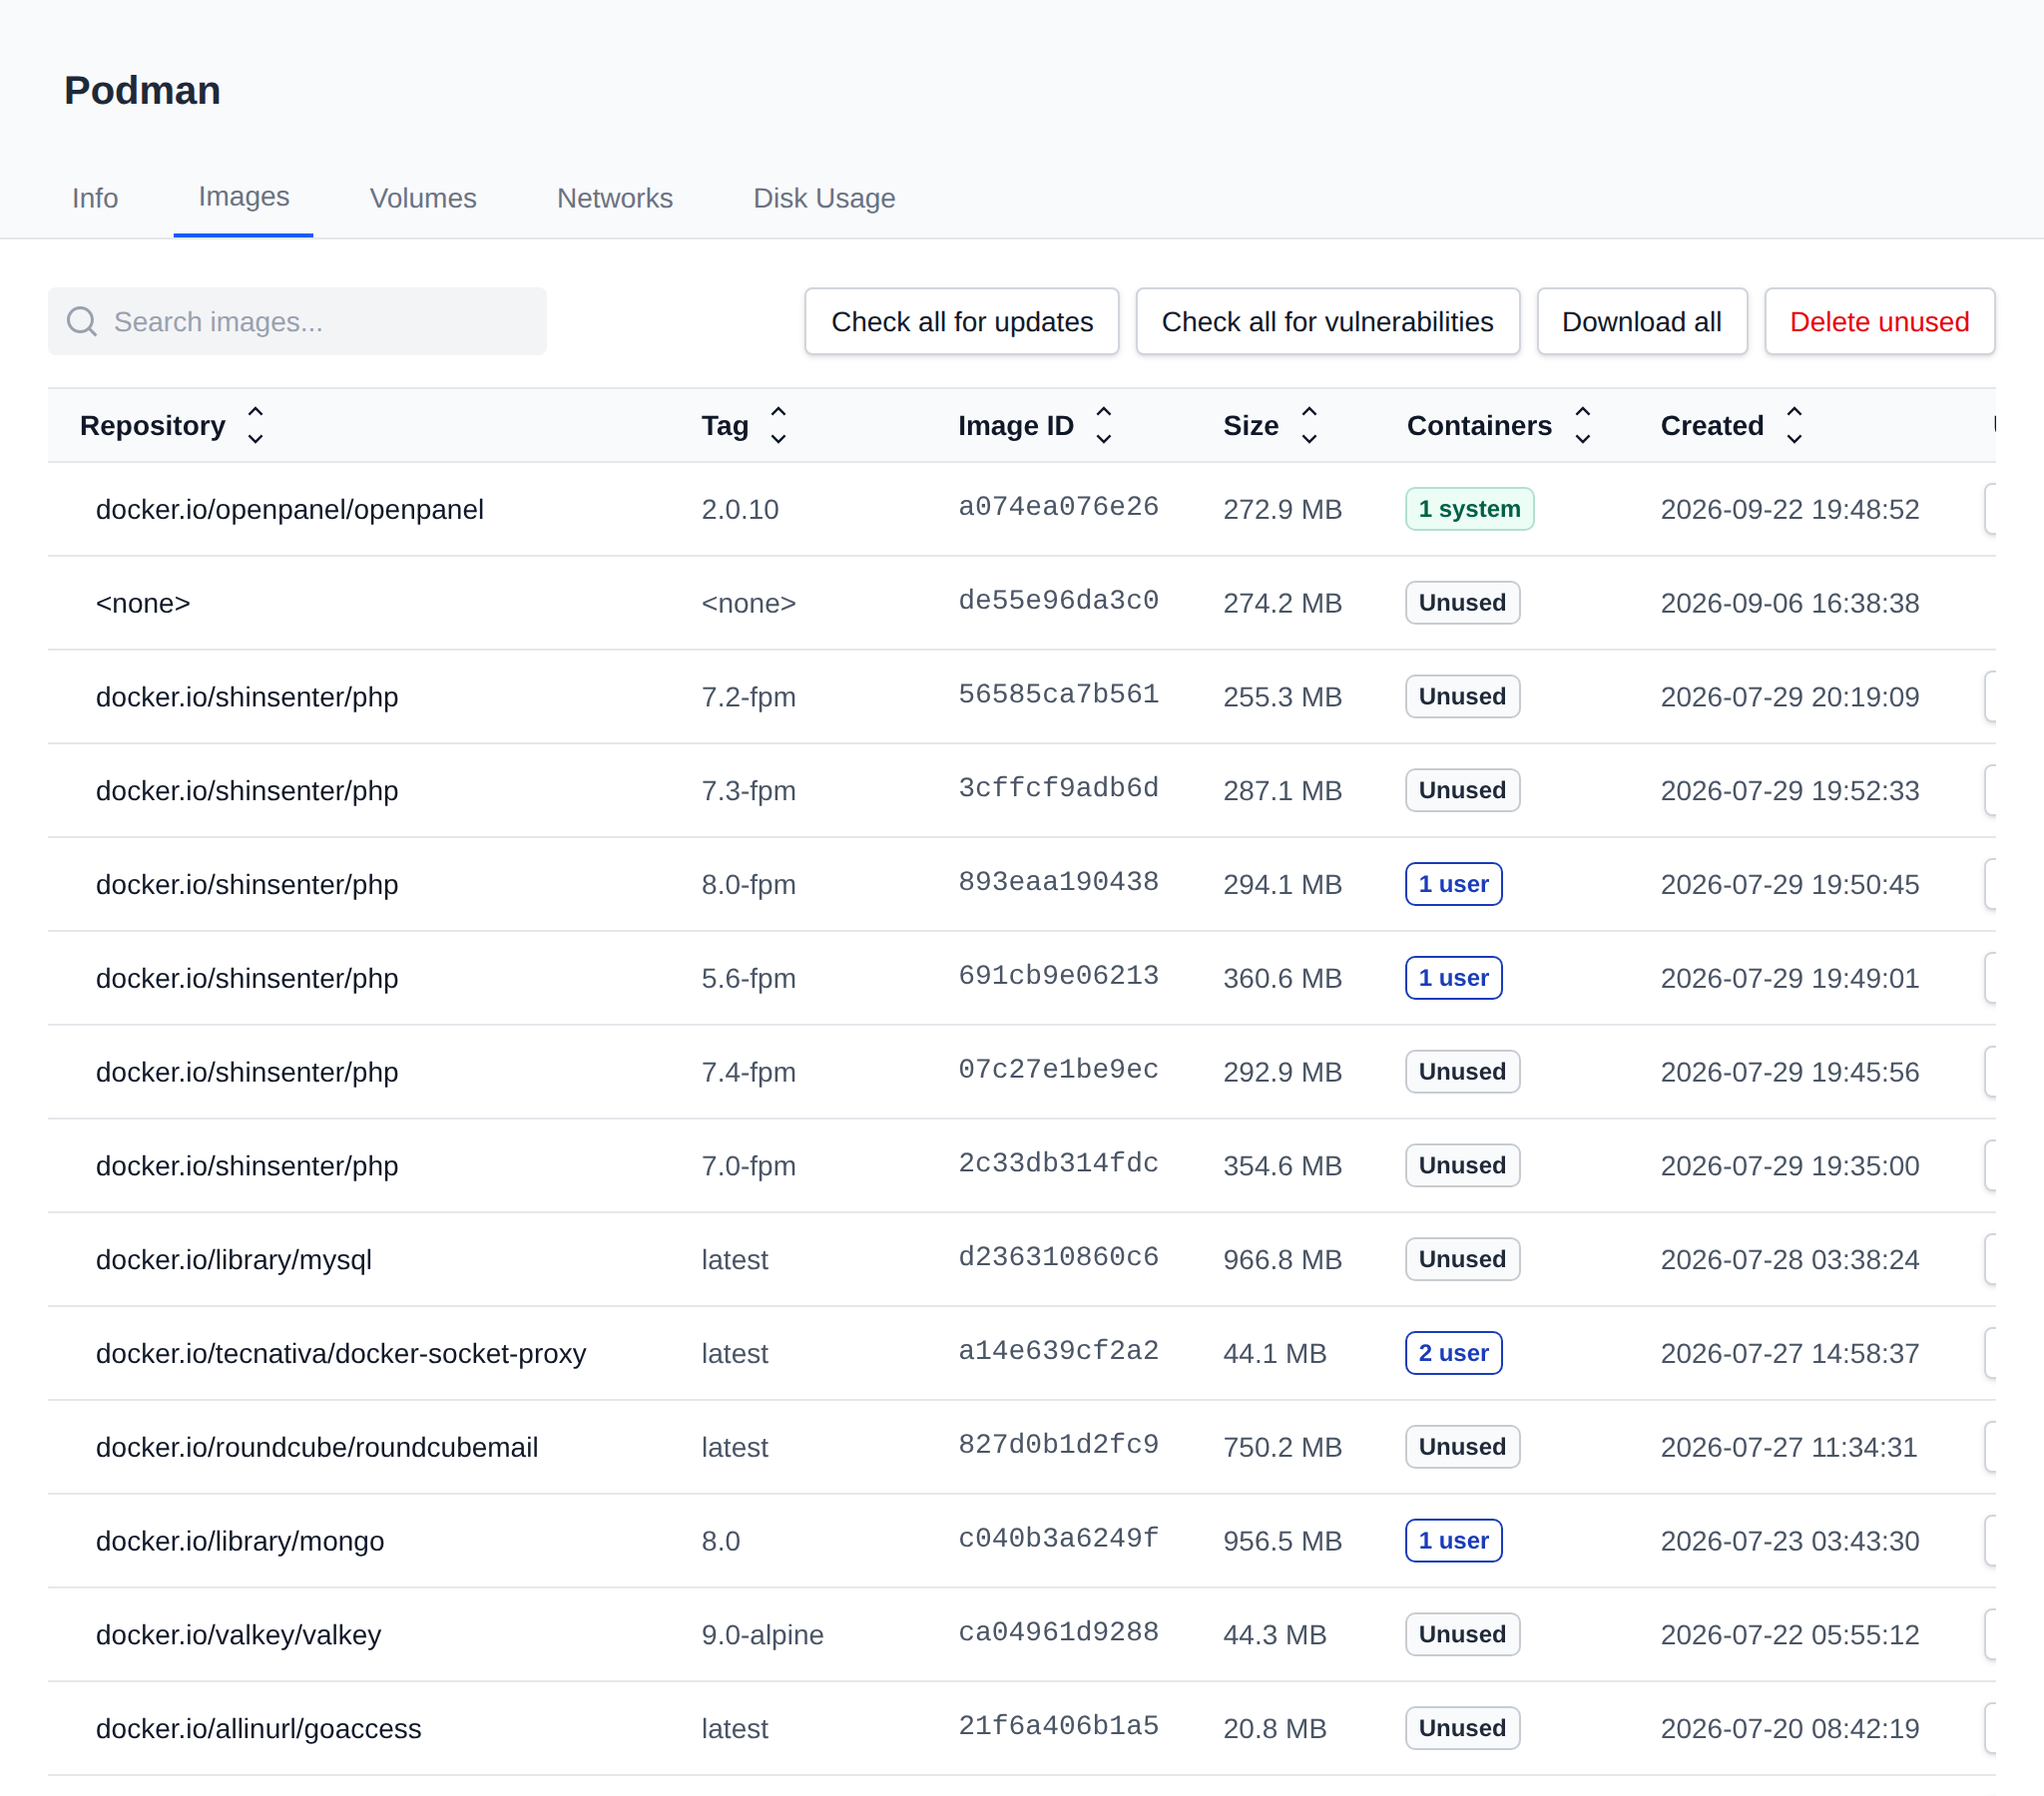Image resolution: width=2044 pixels, height=1796 pixels.
Task: Click the 956.5 MB size cell
Action: pyautogui.click(x=1282, y=1541)
